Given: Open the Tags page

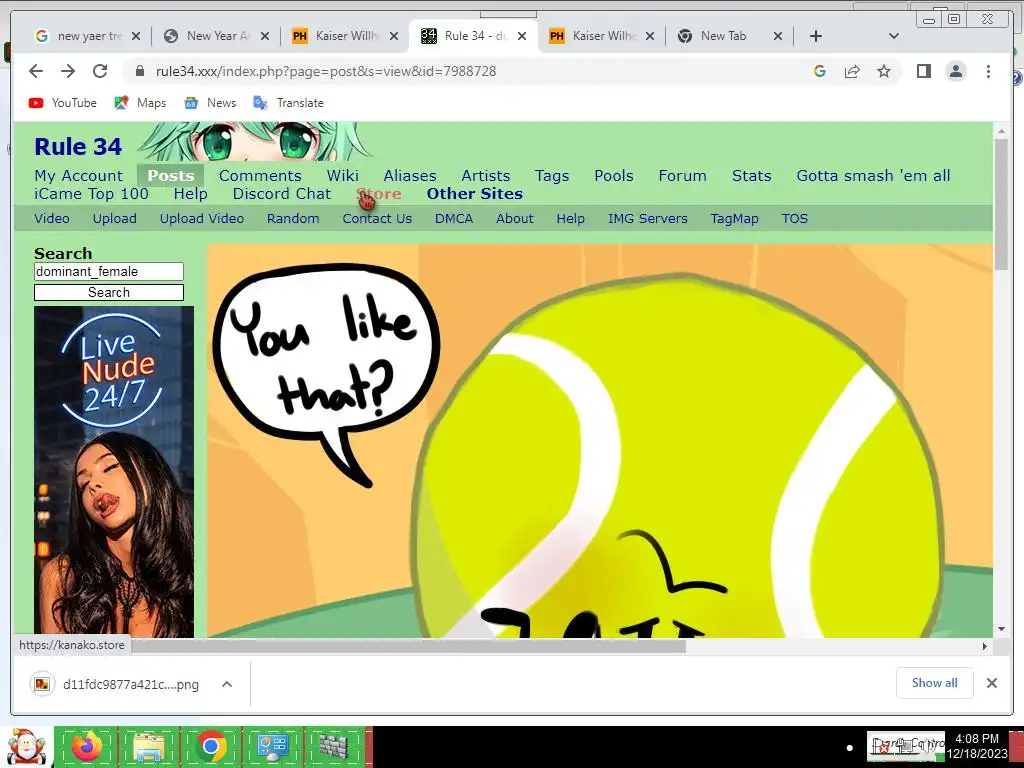Looking at the screenshot, I should [x=552, y=176].
